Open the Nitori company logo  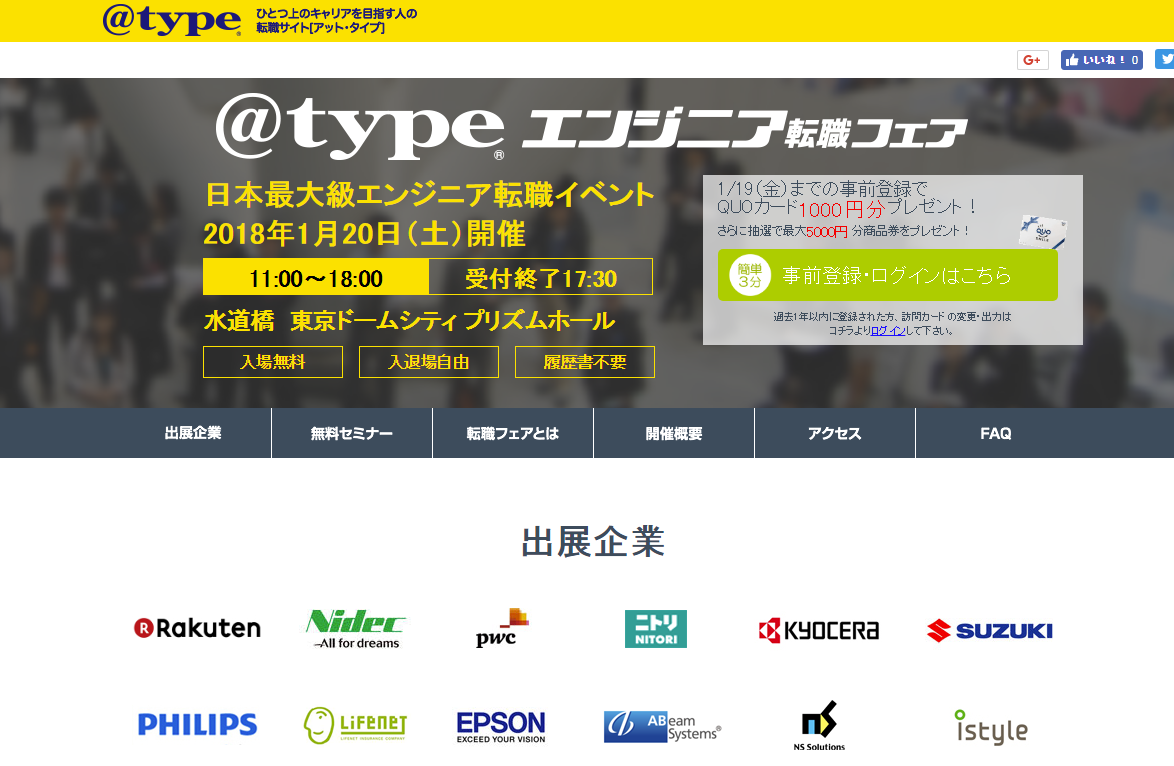(656, 629)
